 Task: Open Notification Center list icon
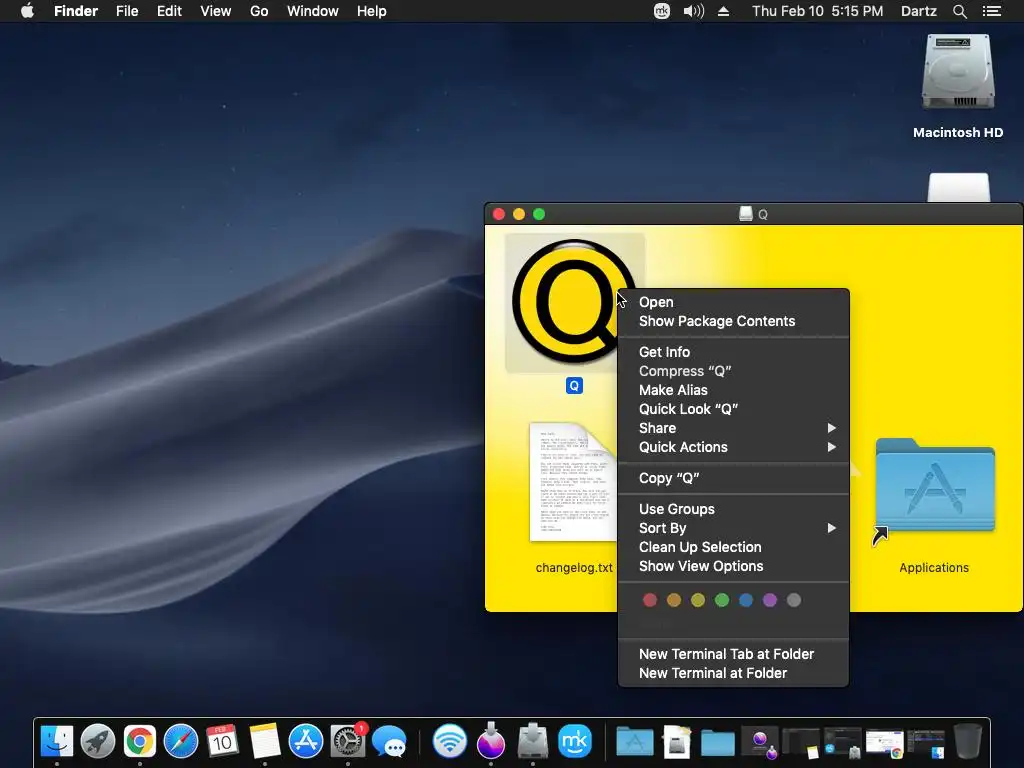(x=992, y=11)
